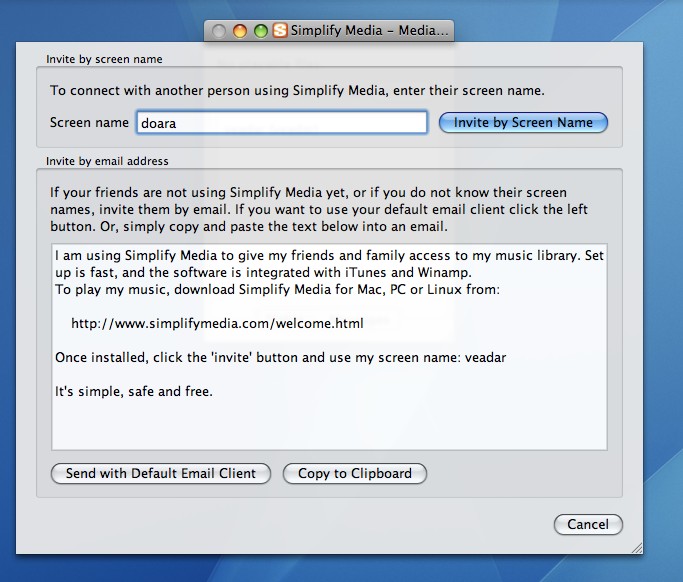
Task: Minimize window with the yellow button
Action: [240, 31]
